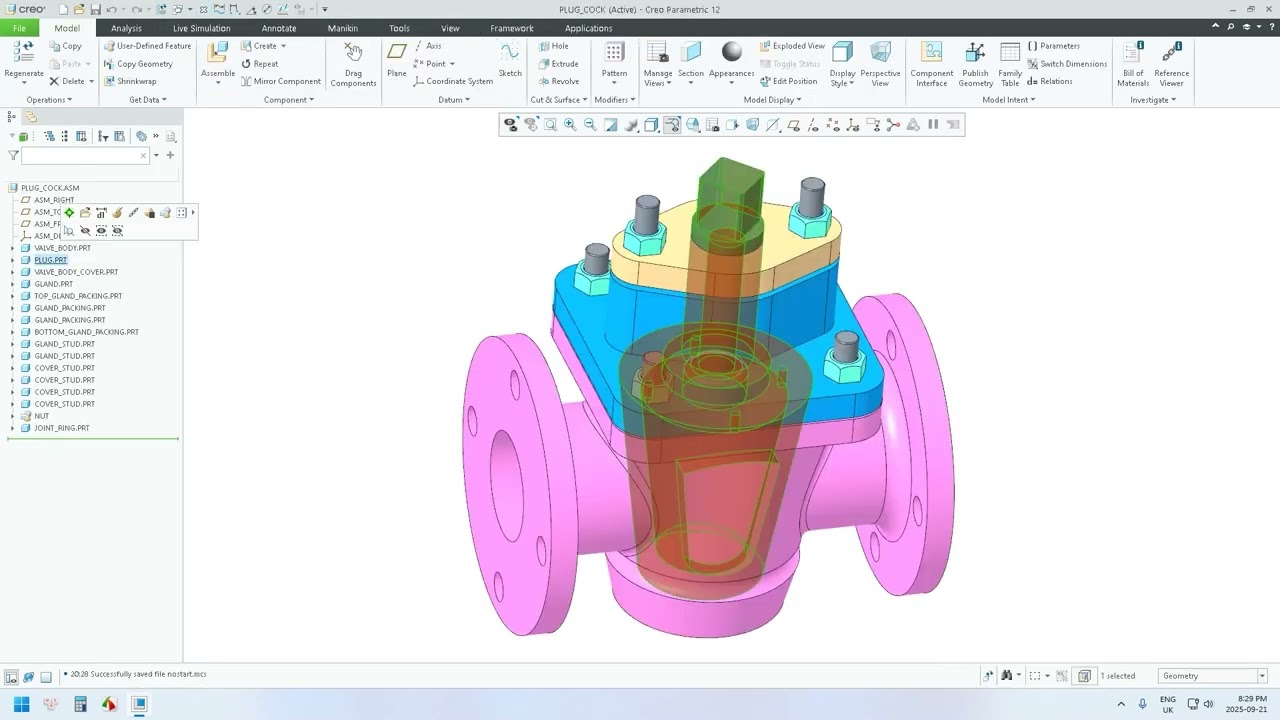Click the Pattern tool icon

[614, 52]
